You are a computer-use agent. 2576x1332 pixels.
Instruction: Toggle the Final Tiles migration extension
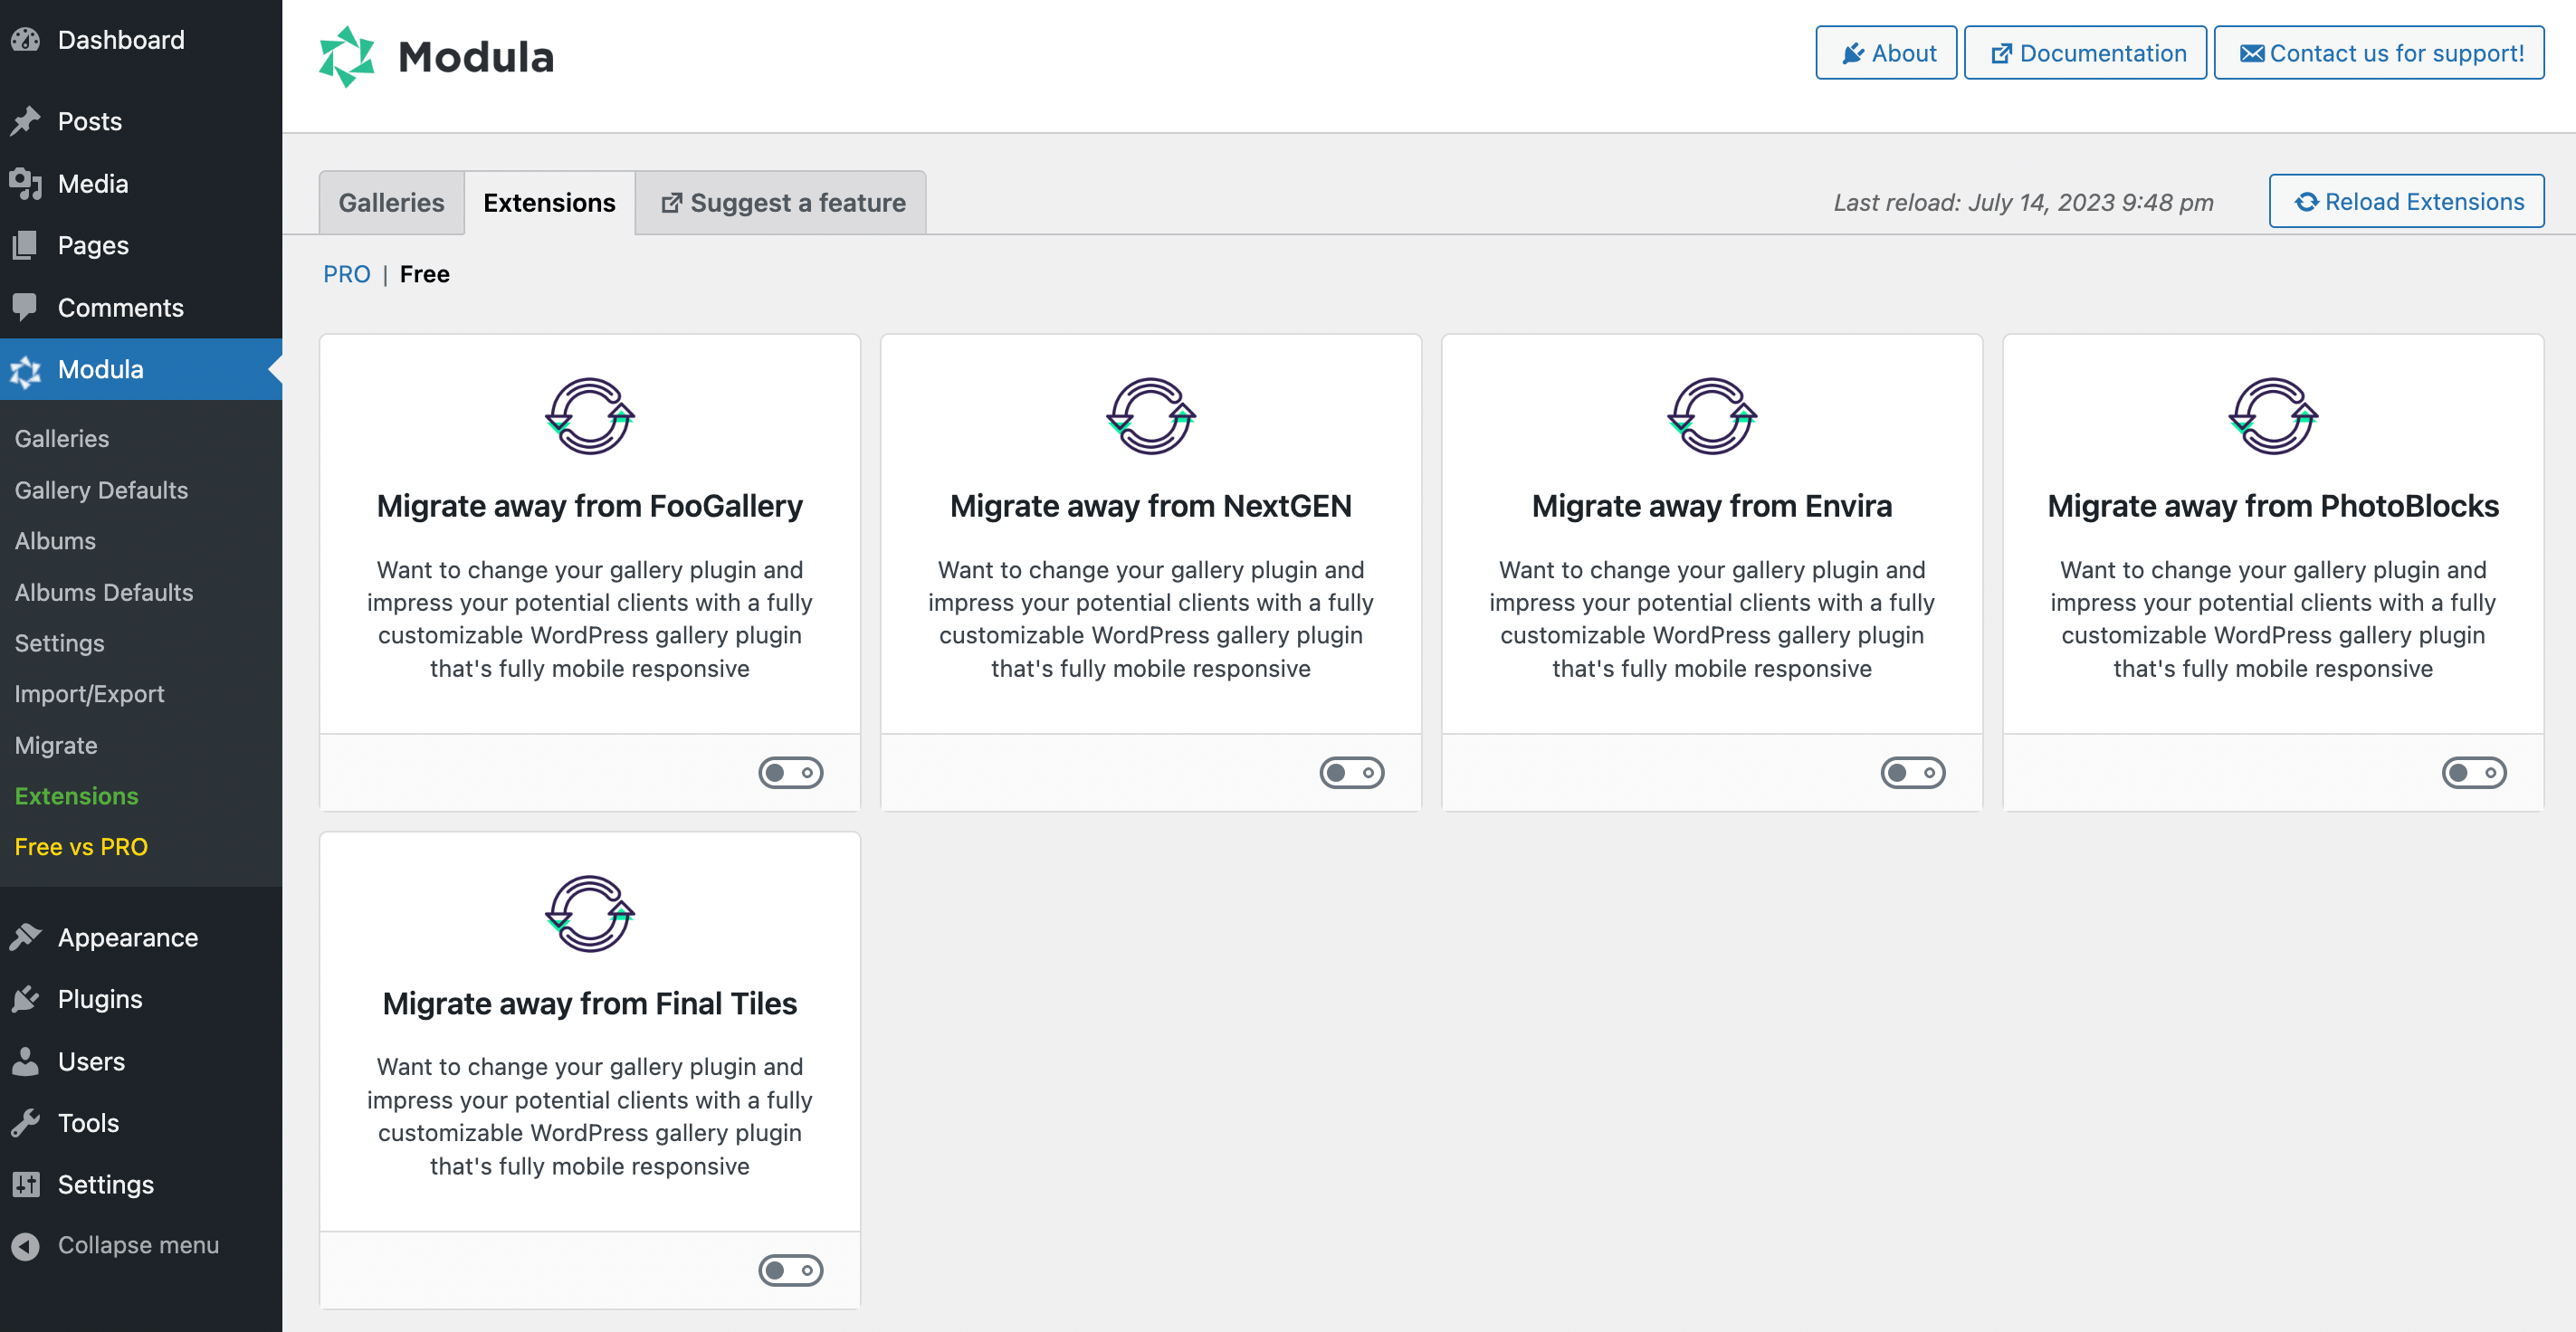[x=790, y=1270]
